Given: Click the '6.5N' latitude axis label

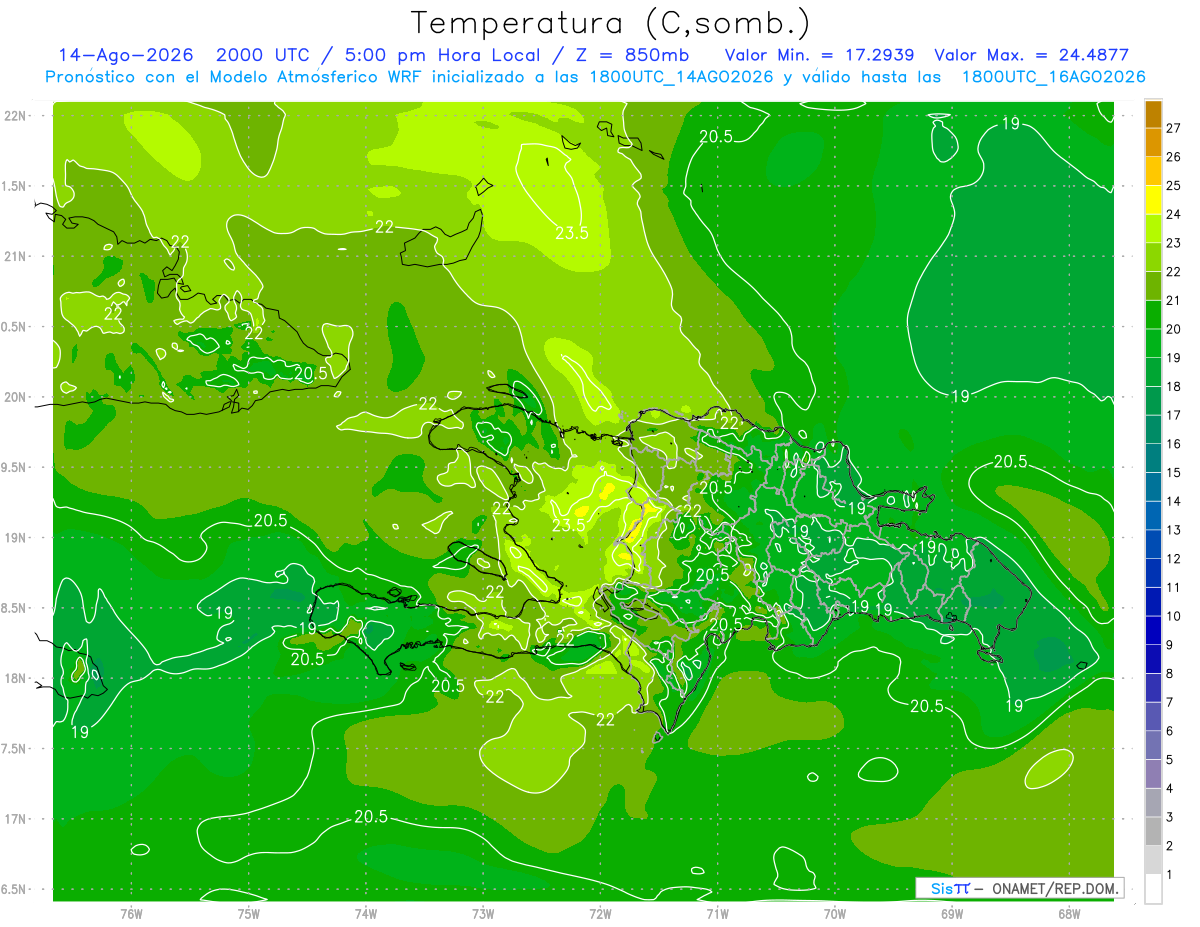Looking at the screenshot, I should click(x=15, y=890).
